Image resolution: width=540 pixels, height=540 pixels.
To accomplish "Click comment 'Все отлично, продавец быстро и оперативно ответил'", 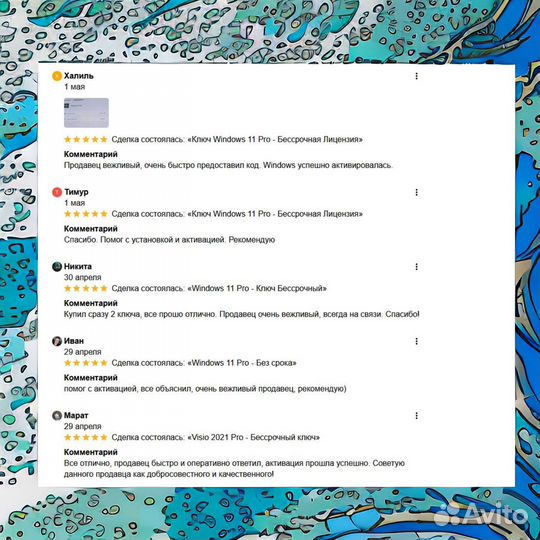I will point(234,469).
